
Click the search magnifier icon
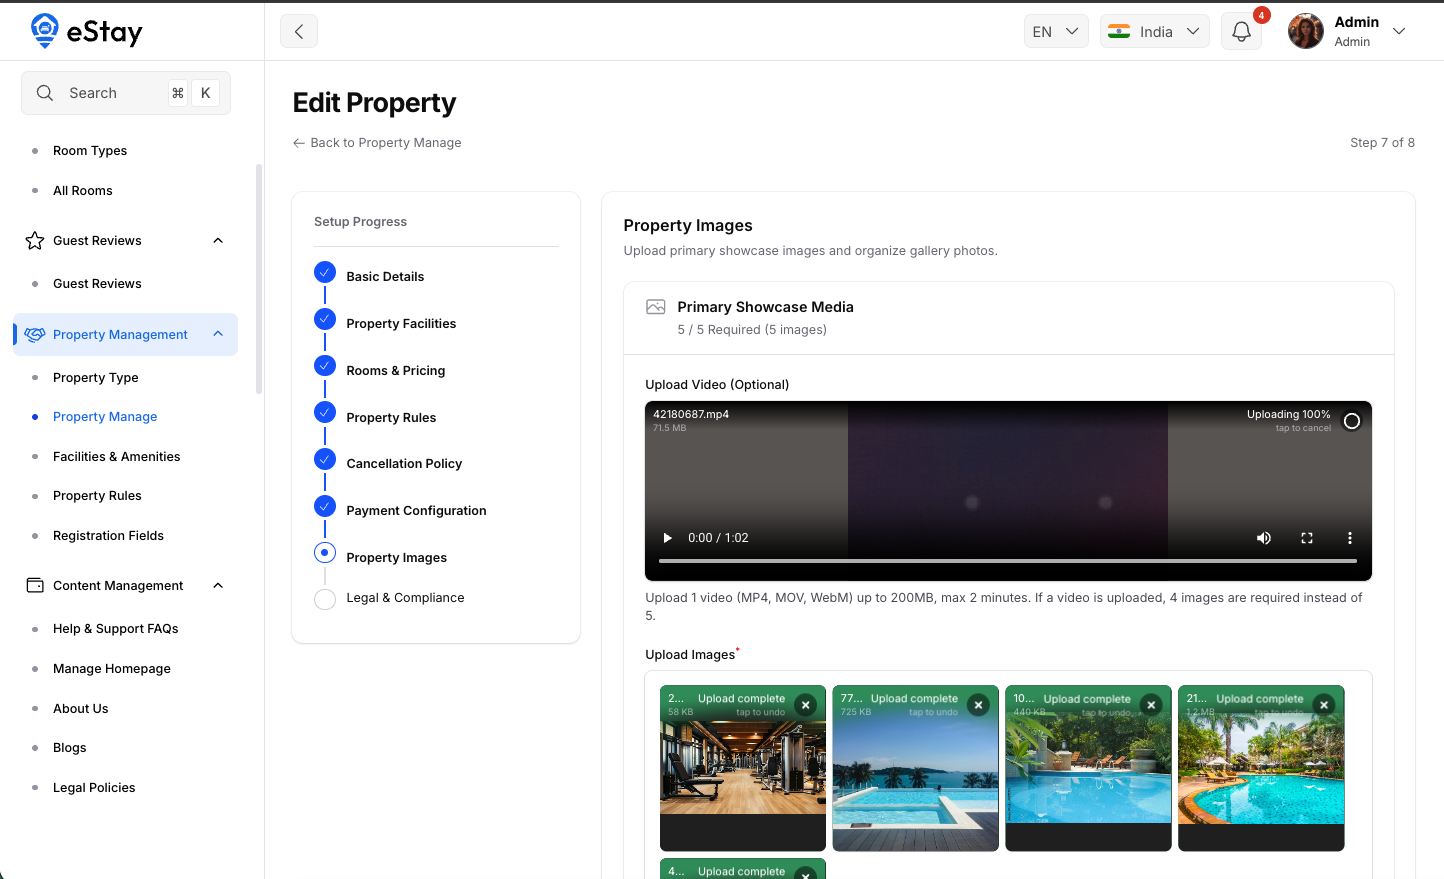(45, 93)
